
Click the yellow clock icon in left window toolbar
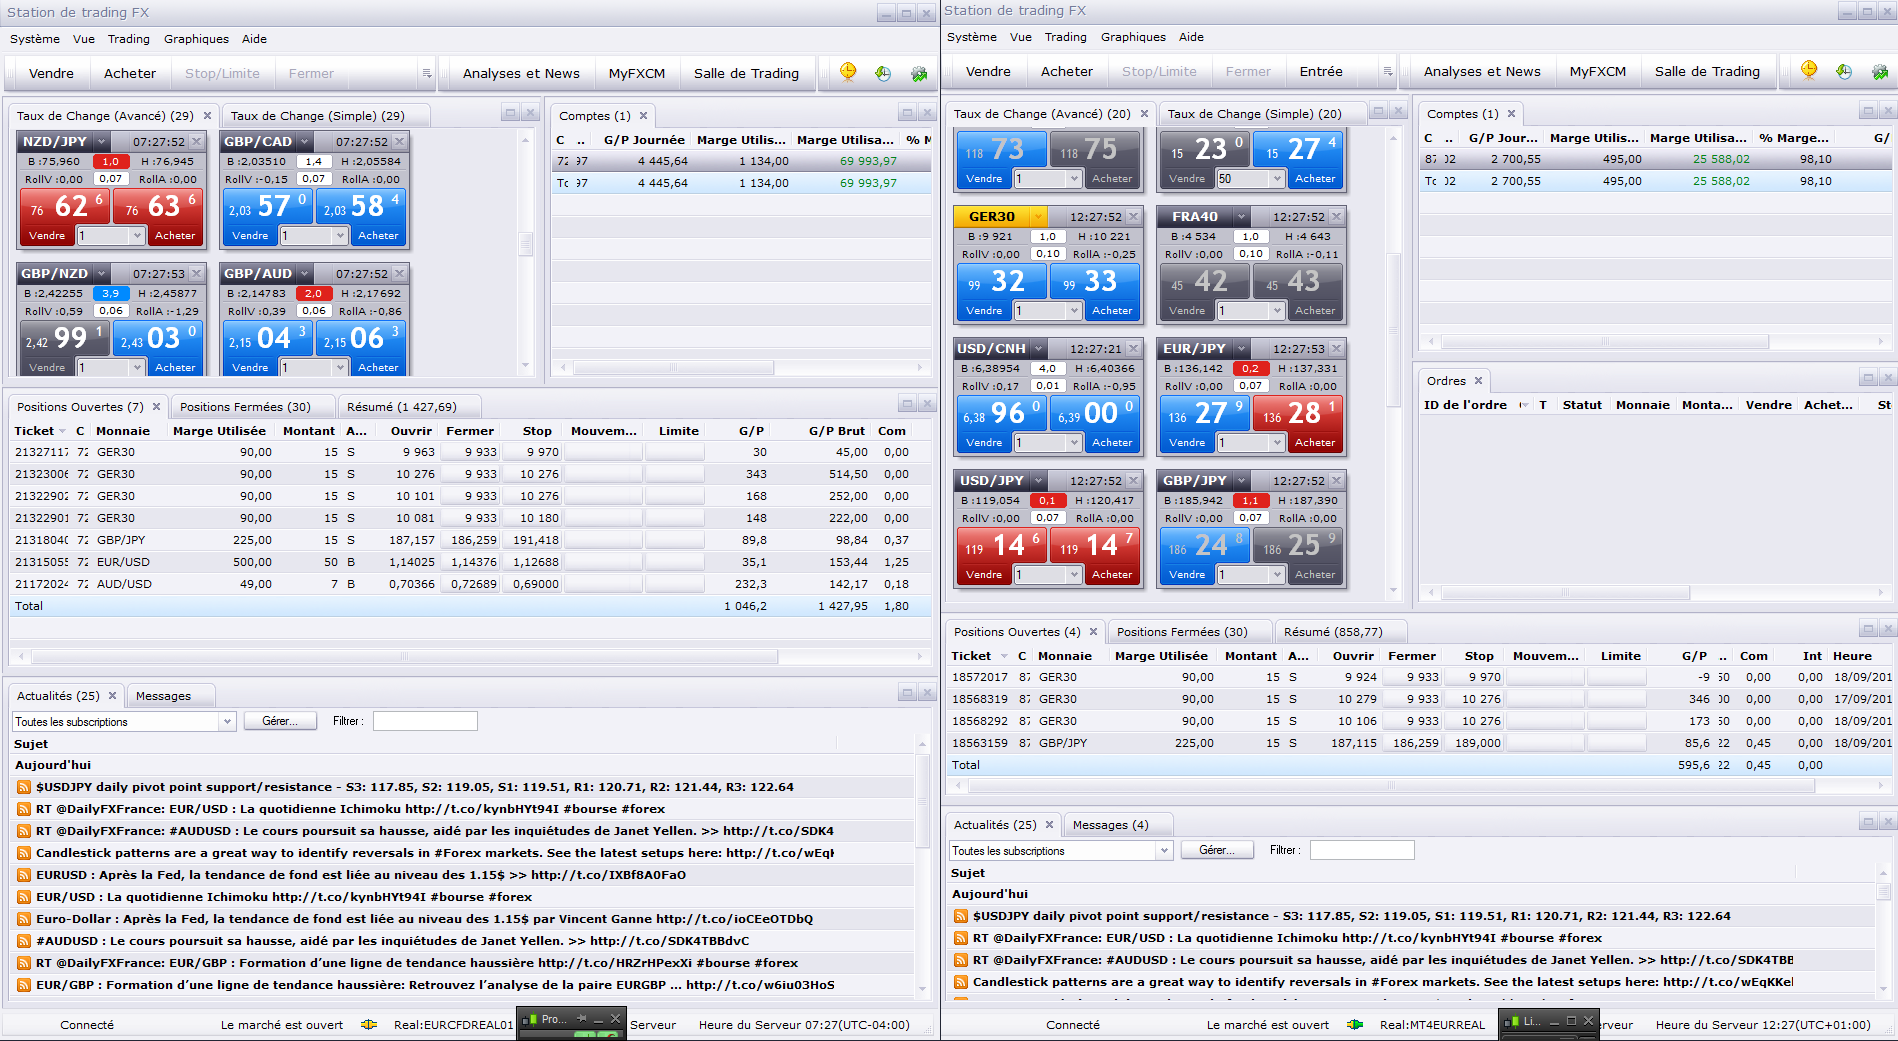[848, 72]
